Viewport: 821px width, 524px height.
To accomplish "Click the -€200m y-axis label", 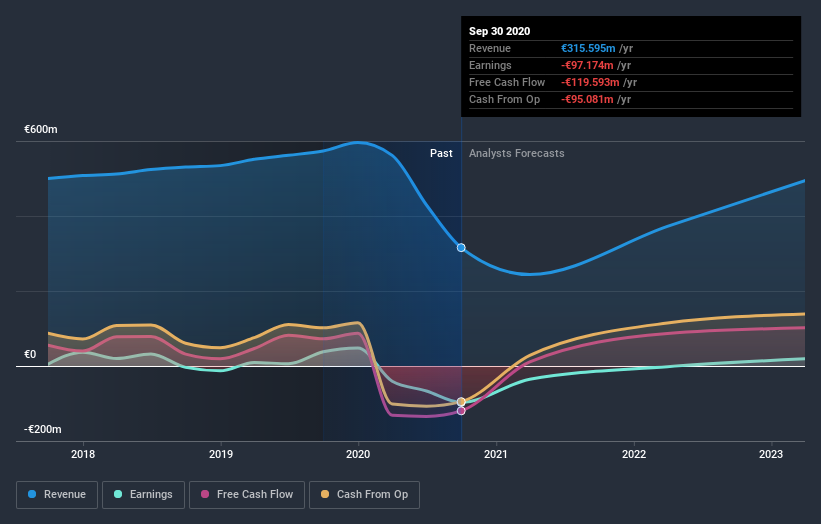I will (43, 429).
